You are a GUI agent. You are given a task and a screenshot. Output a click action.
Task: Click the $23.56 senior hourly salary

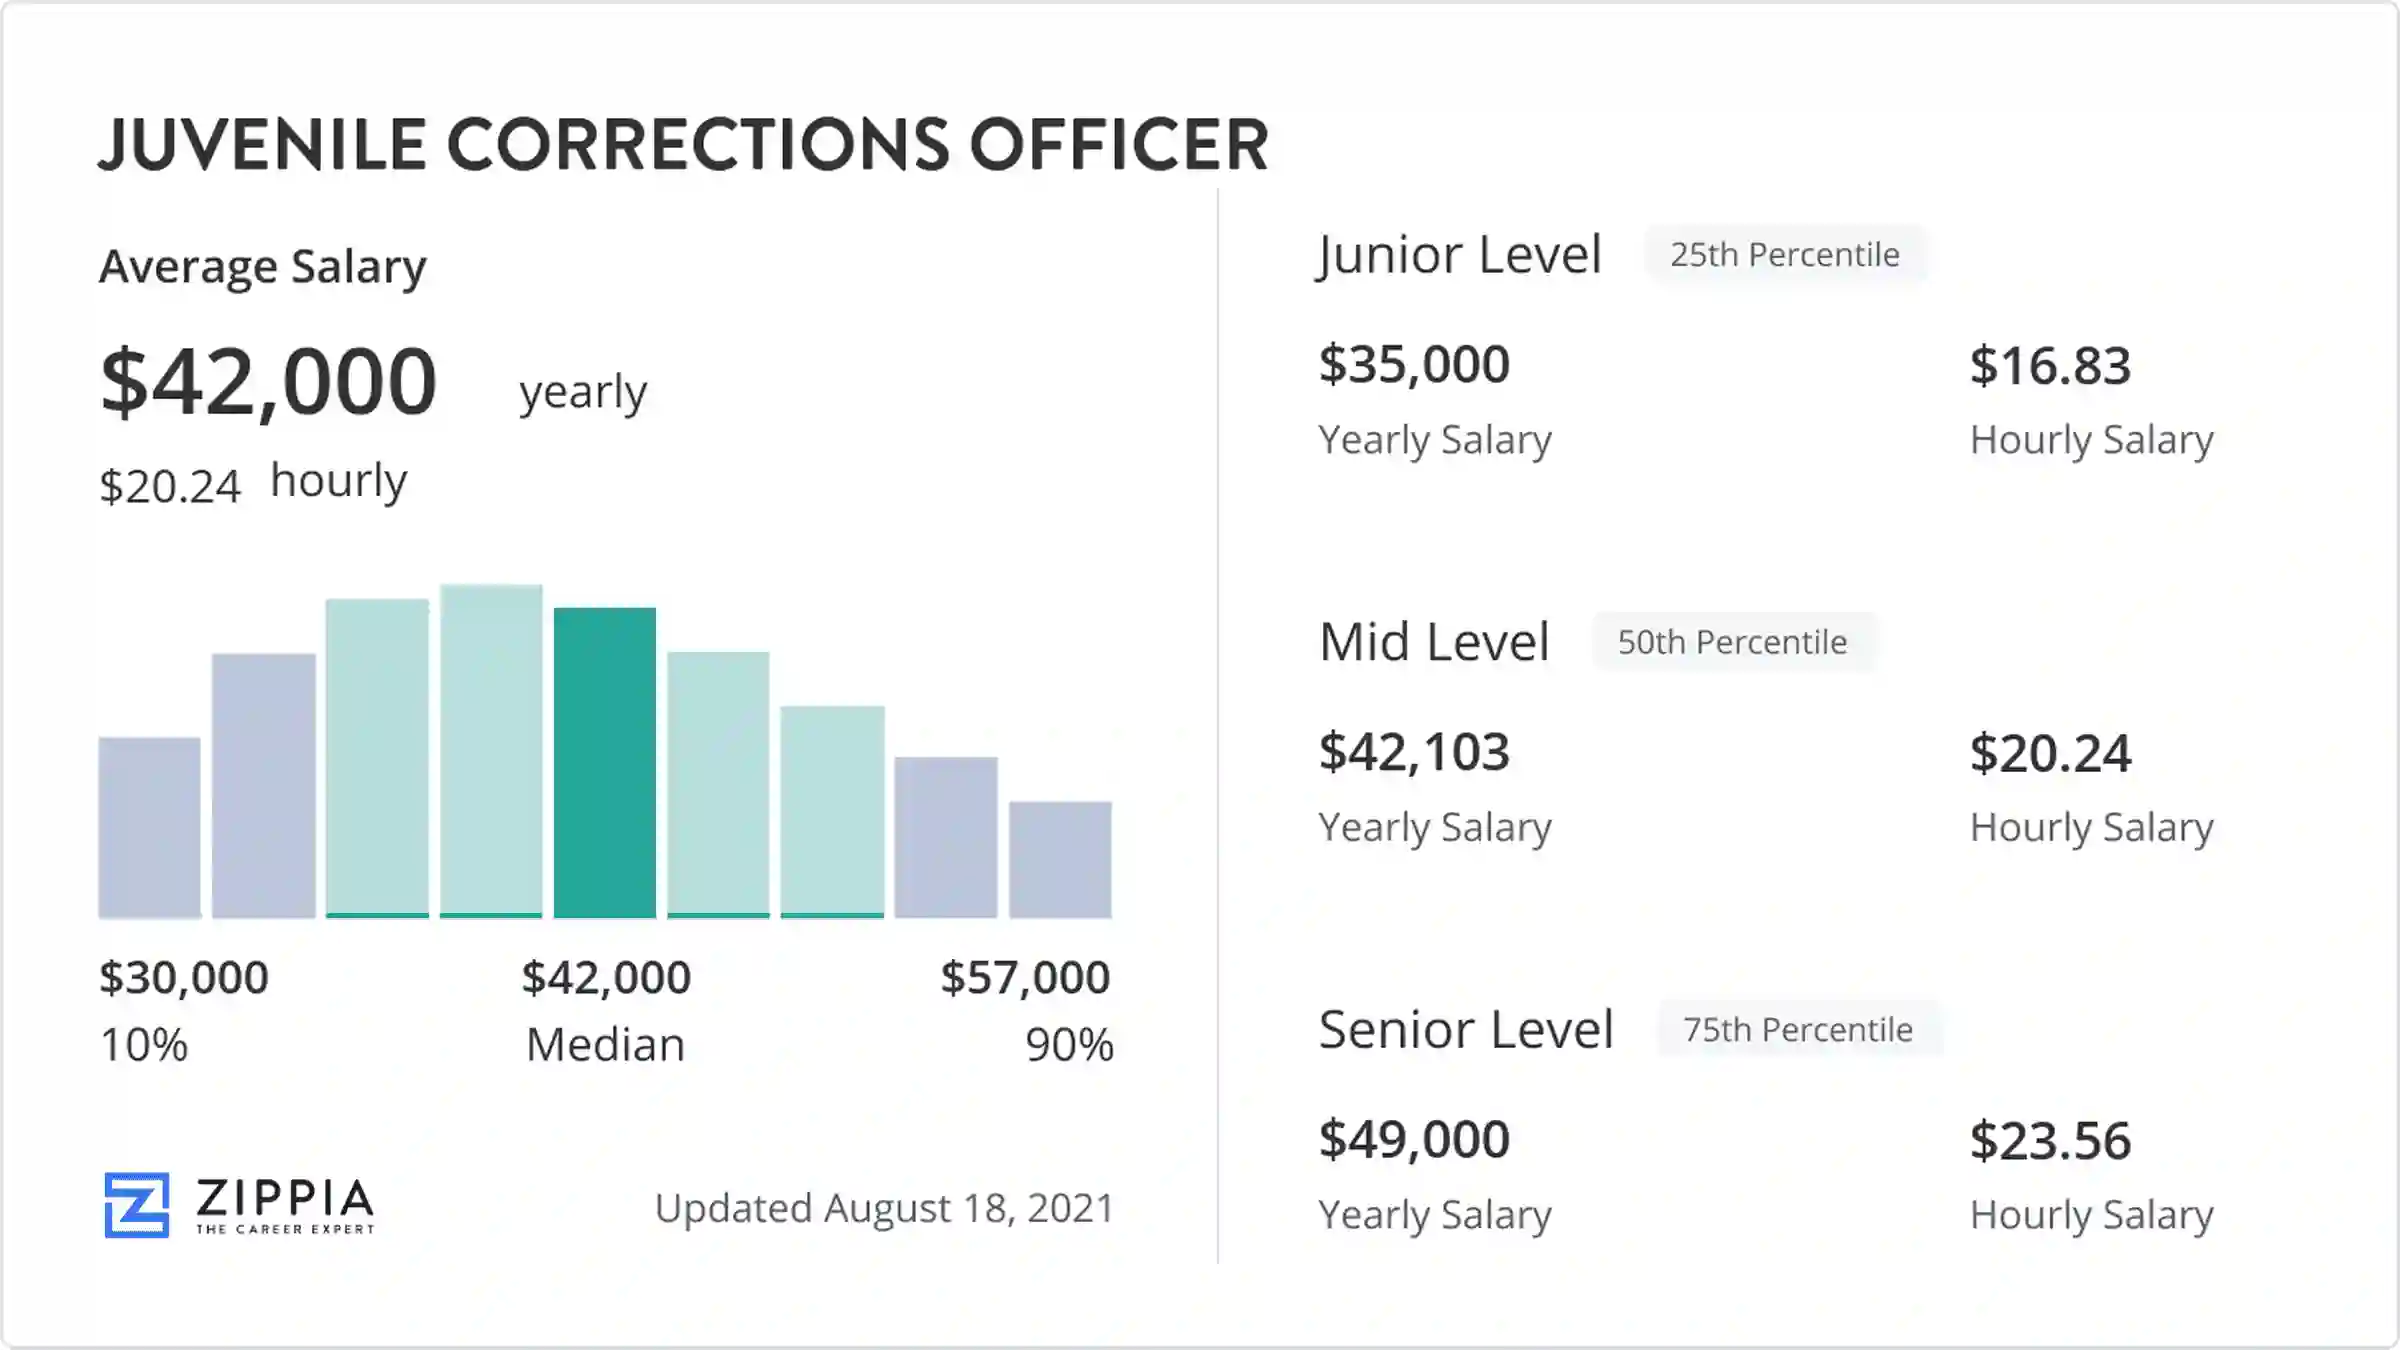[2050, 1141]
